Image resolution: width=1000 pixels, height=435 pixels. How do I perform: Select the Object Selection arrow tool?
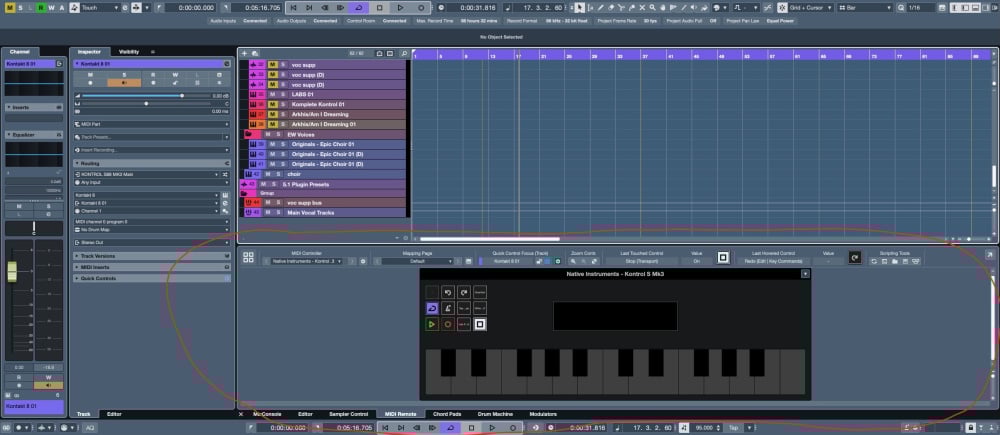[x=579, y=8]
